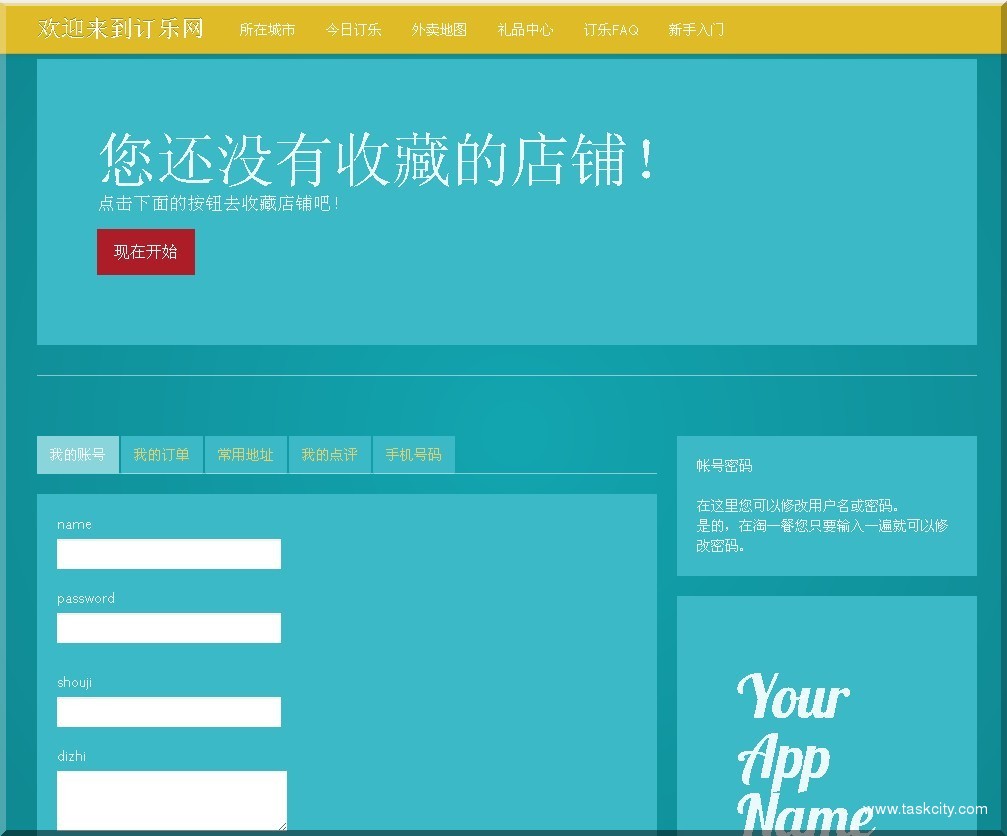Click into the shouji input field

click(169, 711)
